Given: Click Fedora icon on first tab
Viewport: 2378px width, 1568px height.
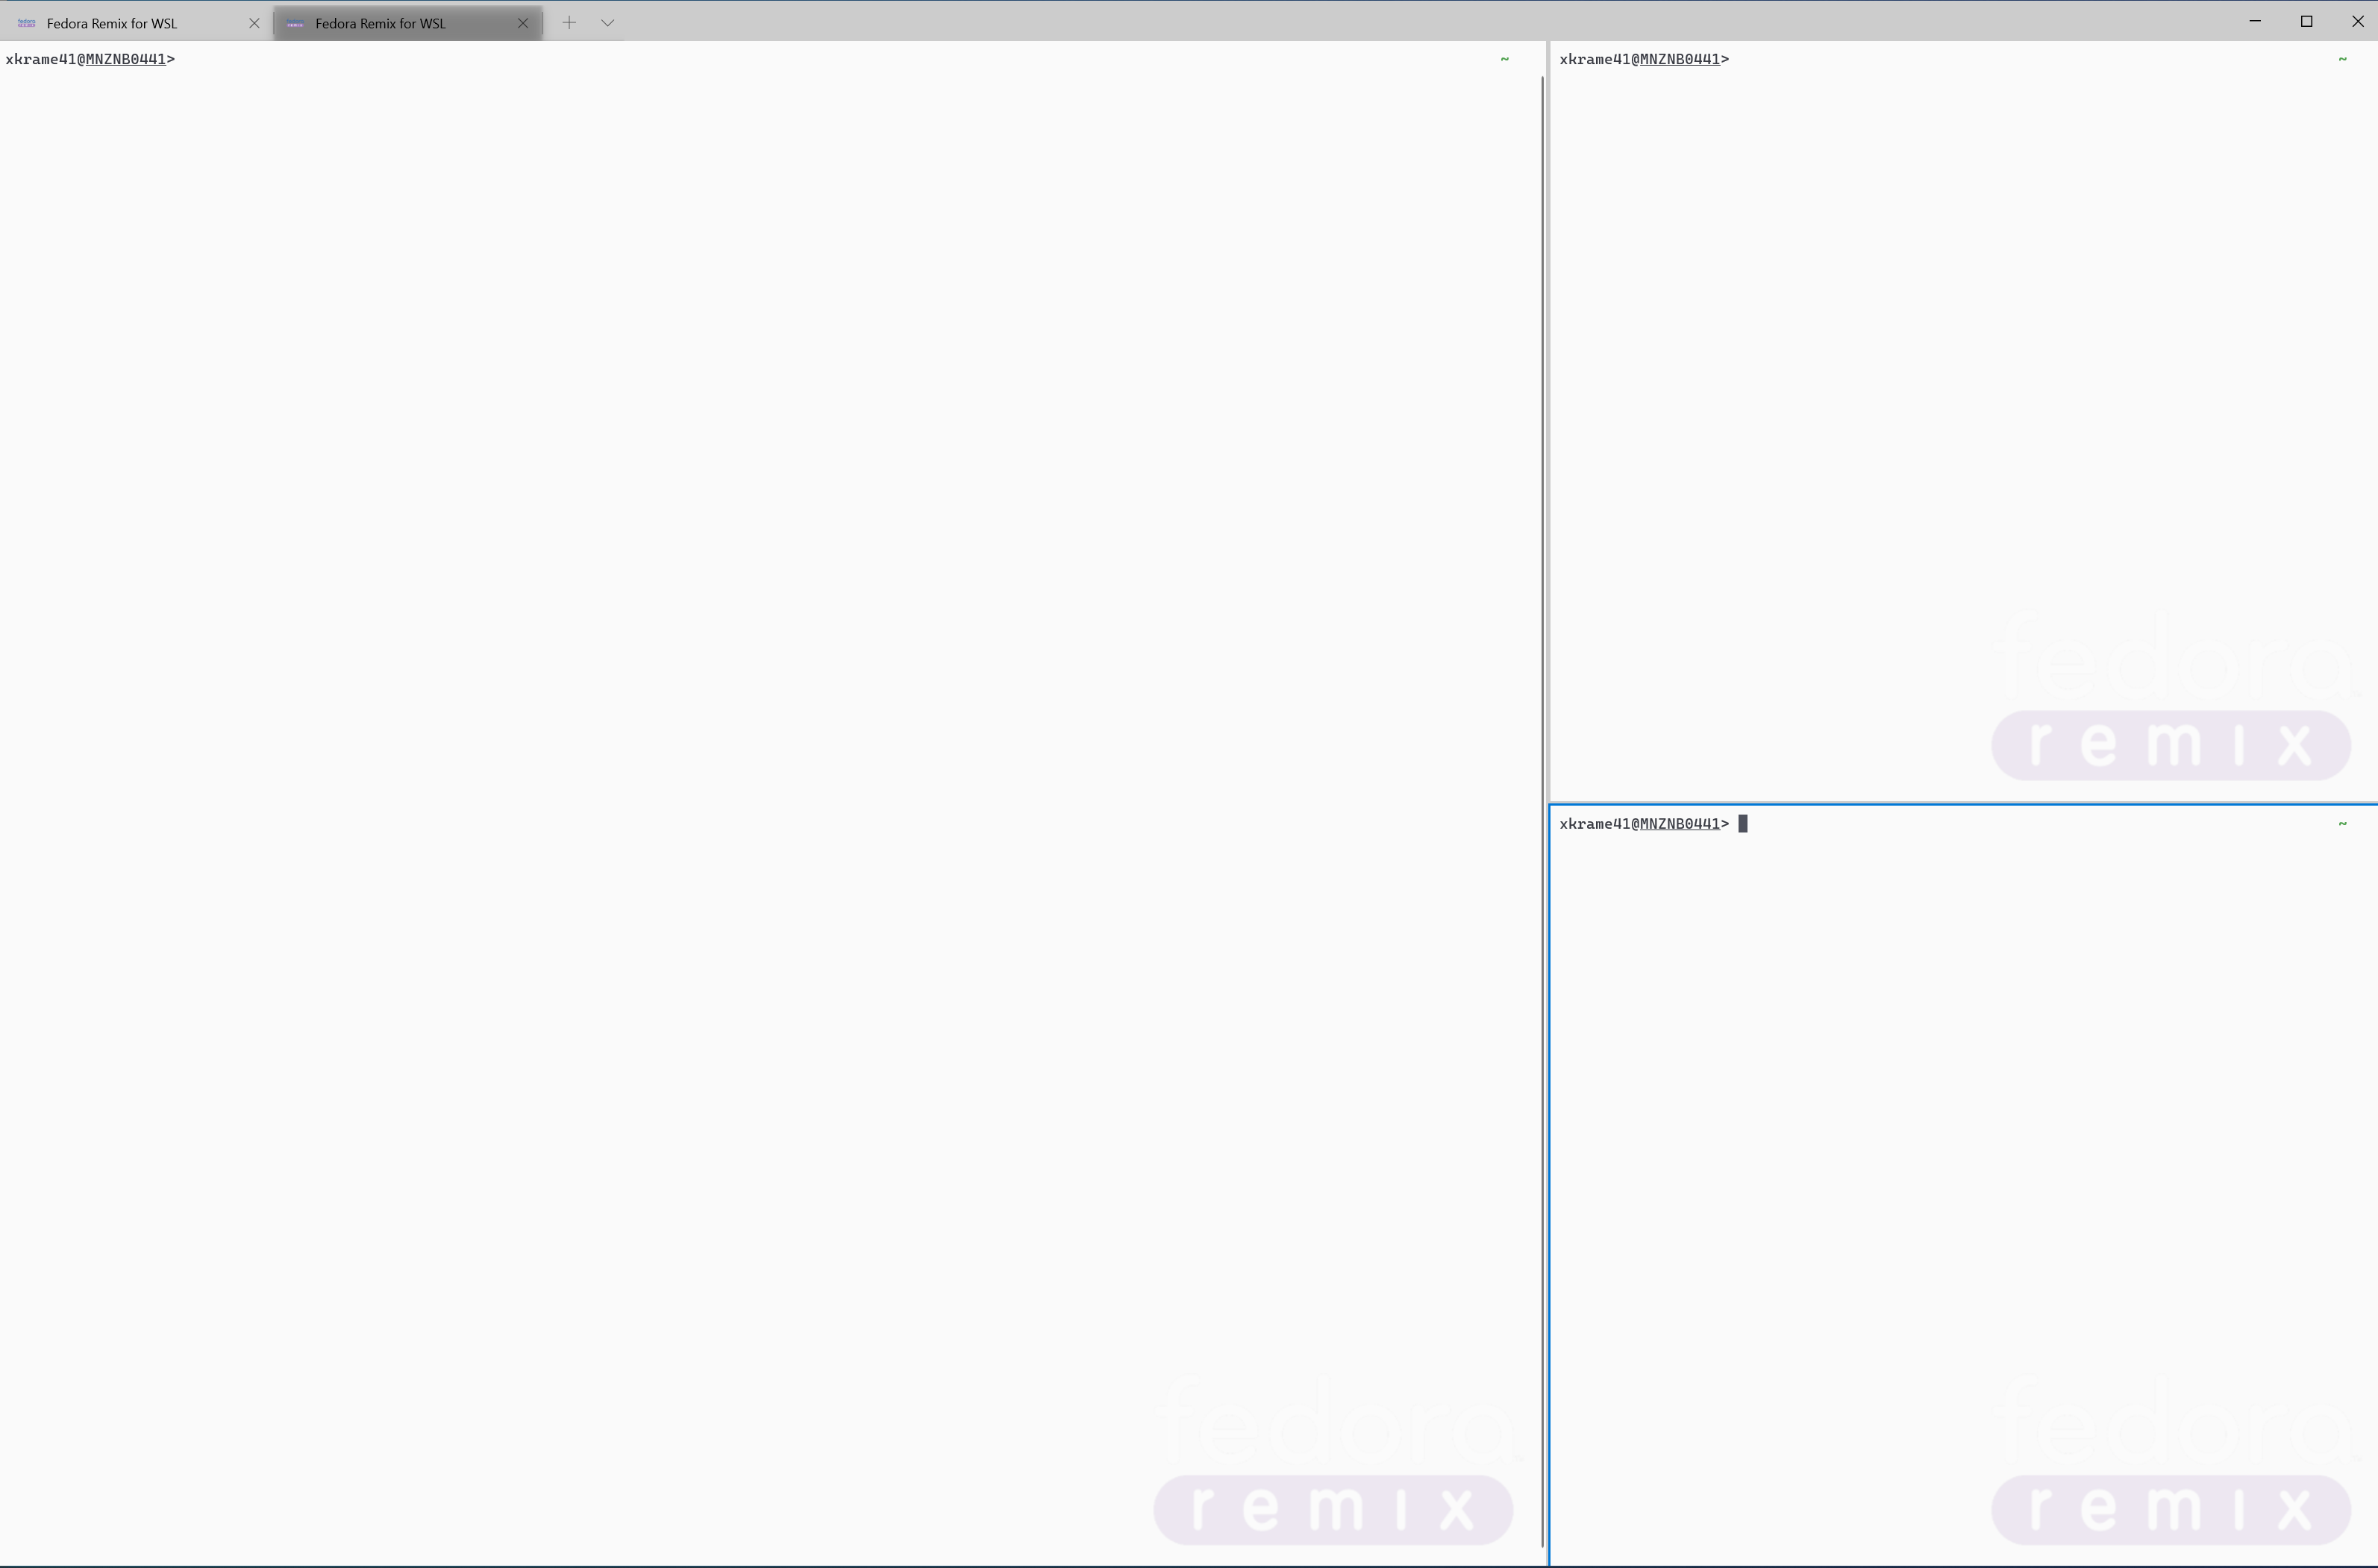Looking at the screenshot, I should [x=27, y=23].
